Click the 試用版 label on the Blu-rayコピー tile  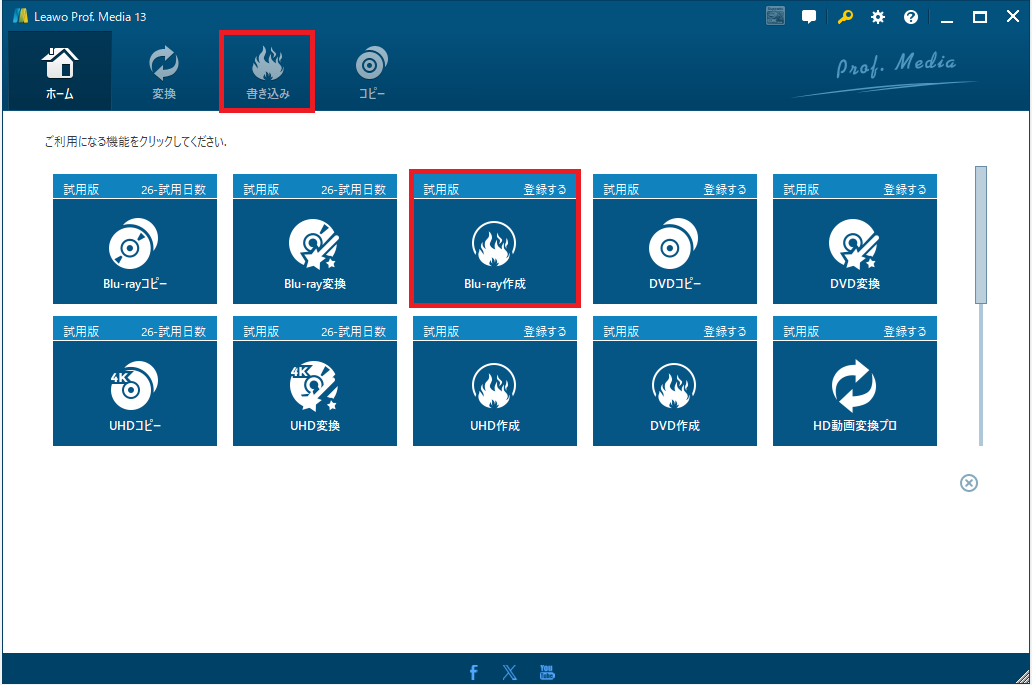click(x=81, y=190)
